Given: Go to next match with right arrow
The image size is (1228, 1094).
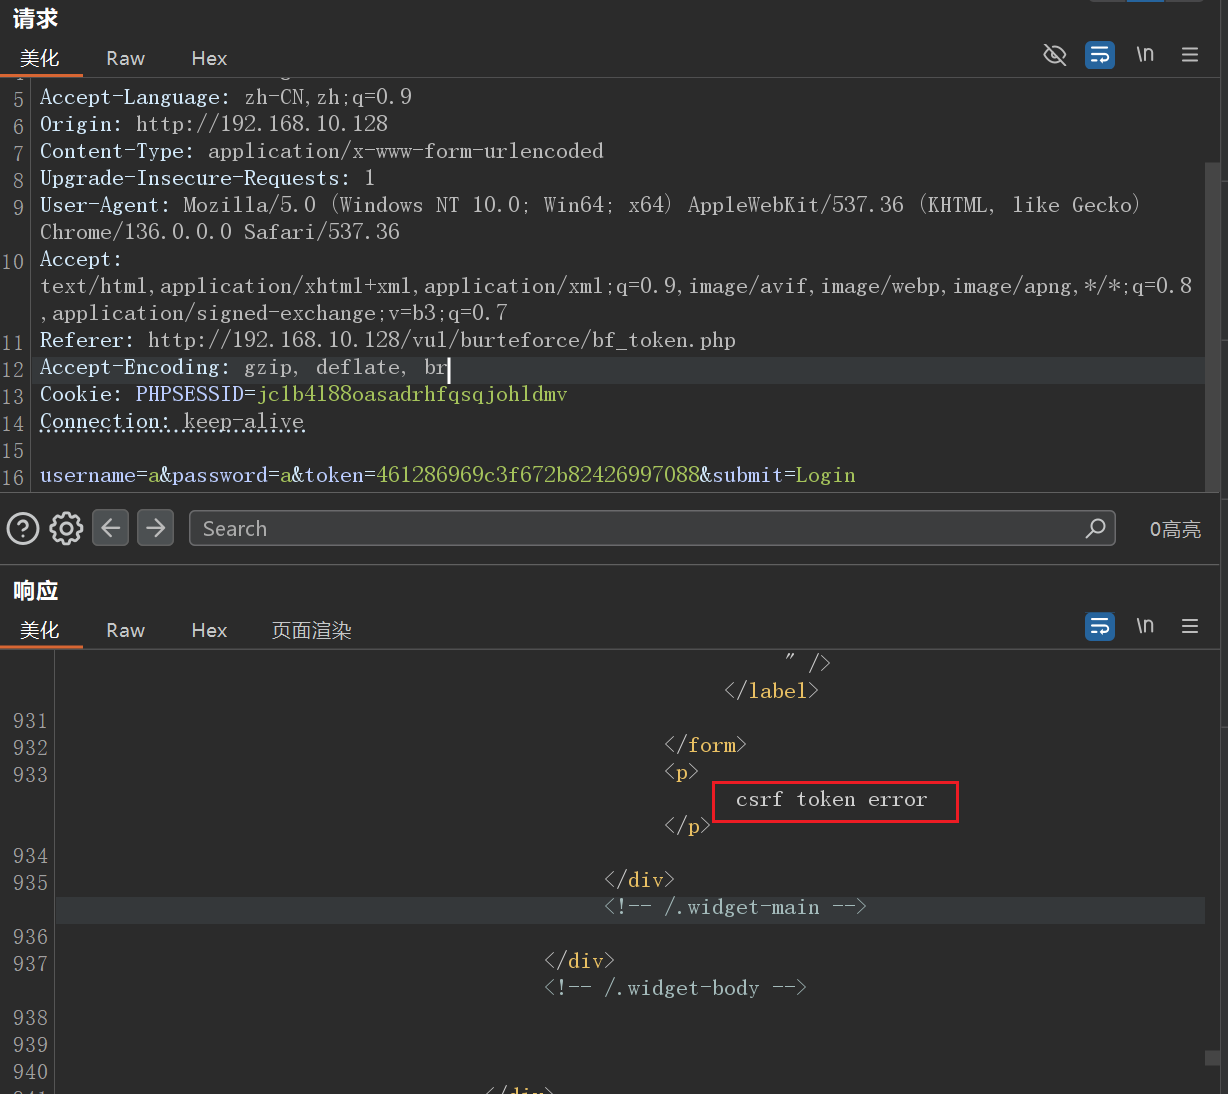Looking at the screenshot, I should 155,528.
